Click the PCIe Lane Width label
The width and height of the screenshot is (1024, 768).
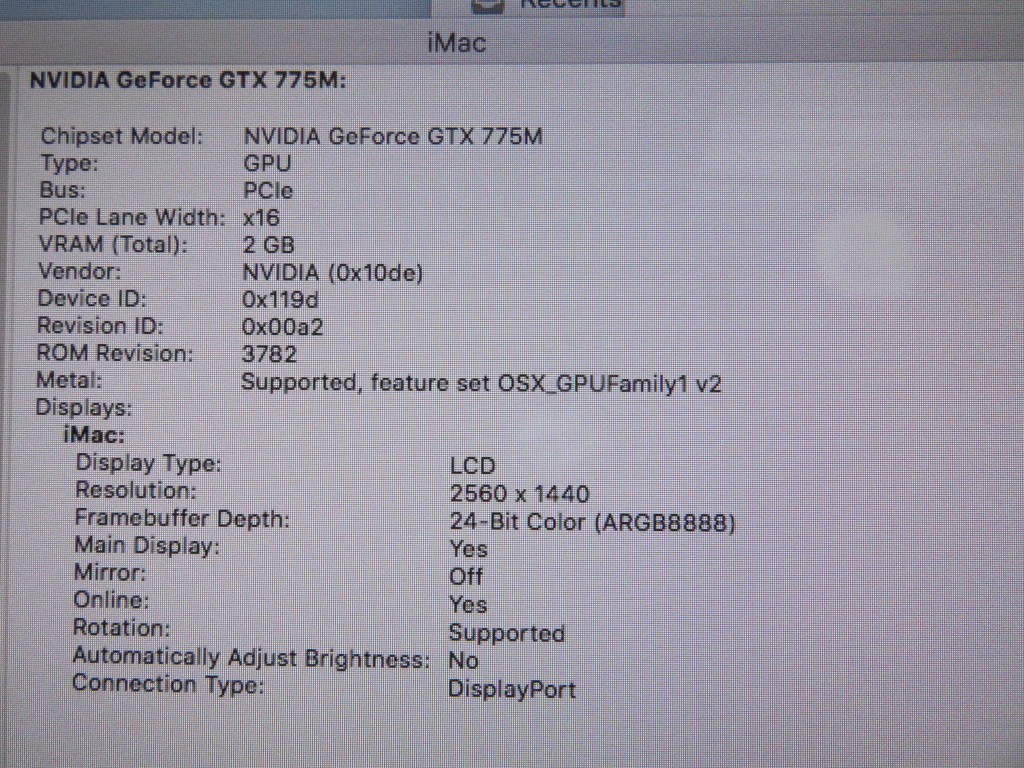132,217
